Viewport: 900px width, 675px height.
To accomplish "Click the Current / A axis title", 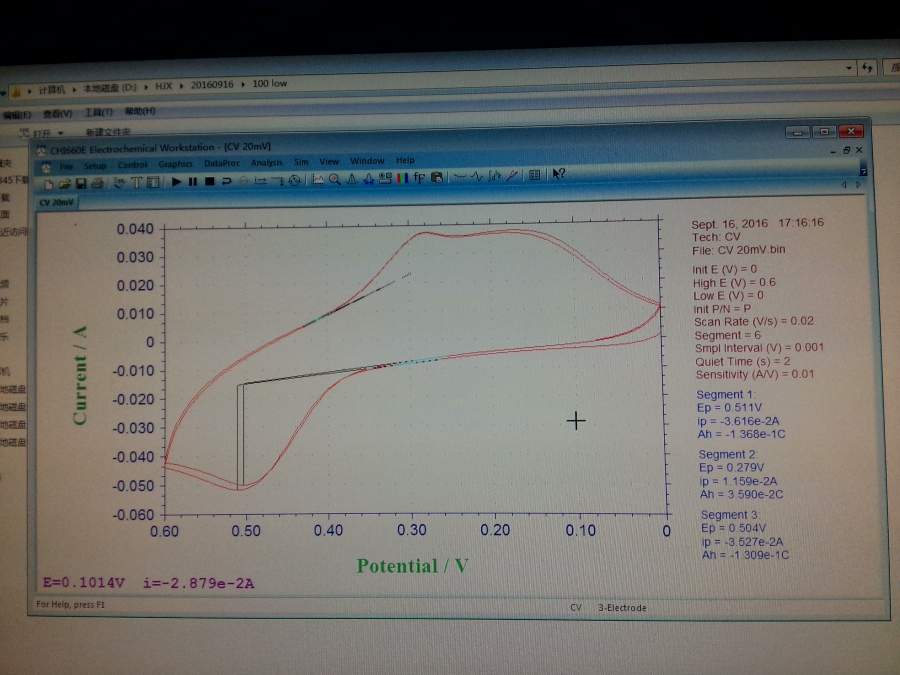I will 80,375.
